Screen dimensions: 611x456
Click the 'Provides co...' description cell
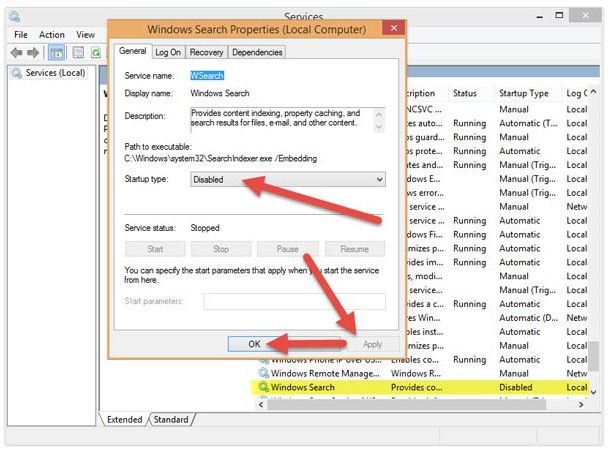click(x=417, y=387)
